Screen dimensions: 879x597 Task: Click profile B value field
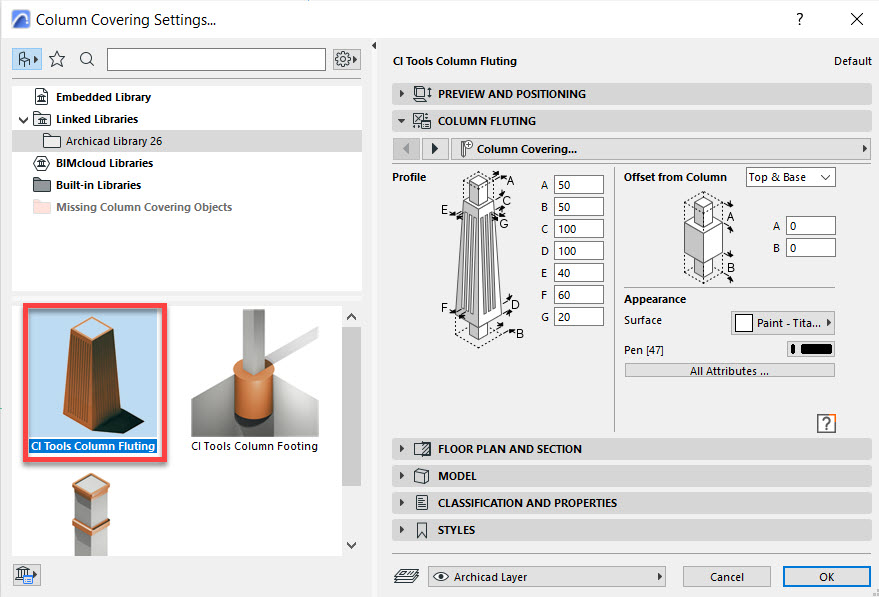(x=579, y=207)
